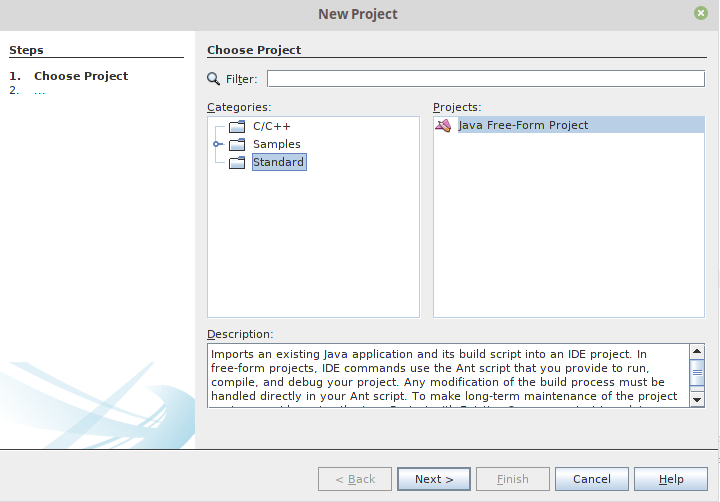
Task: Select the Standard category label
Action: [x=278, y=163]
